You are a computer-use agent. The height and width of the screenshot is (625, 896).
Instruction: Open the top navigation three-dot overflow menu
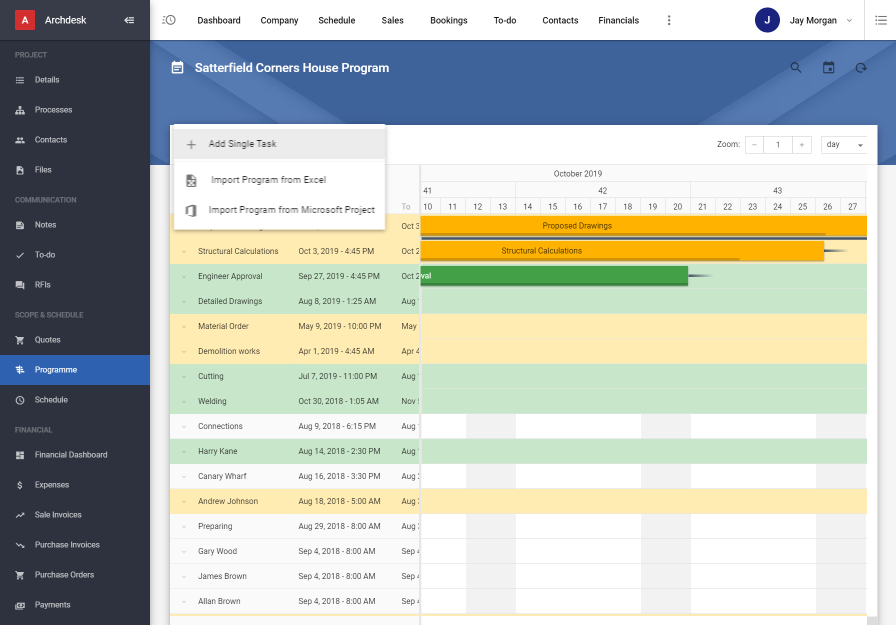click(669, 20)
